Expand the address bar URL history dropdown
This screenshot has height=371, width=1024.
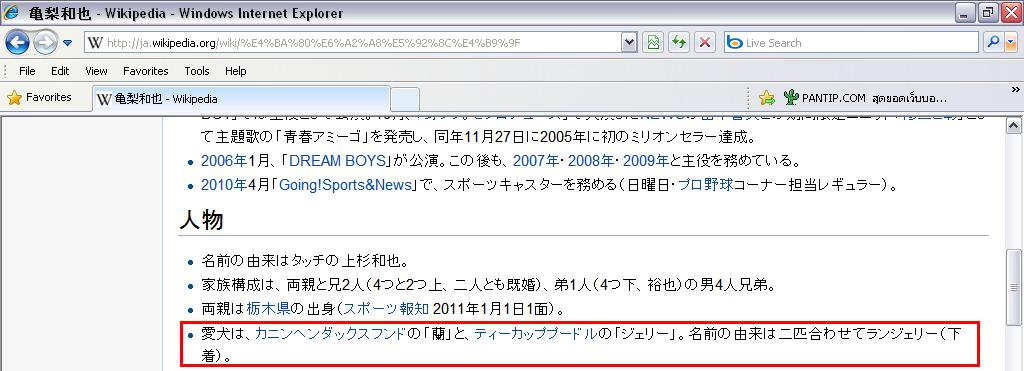(629, 43)
